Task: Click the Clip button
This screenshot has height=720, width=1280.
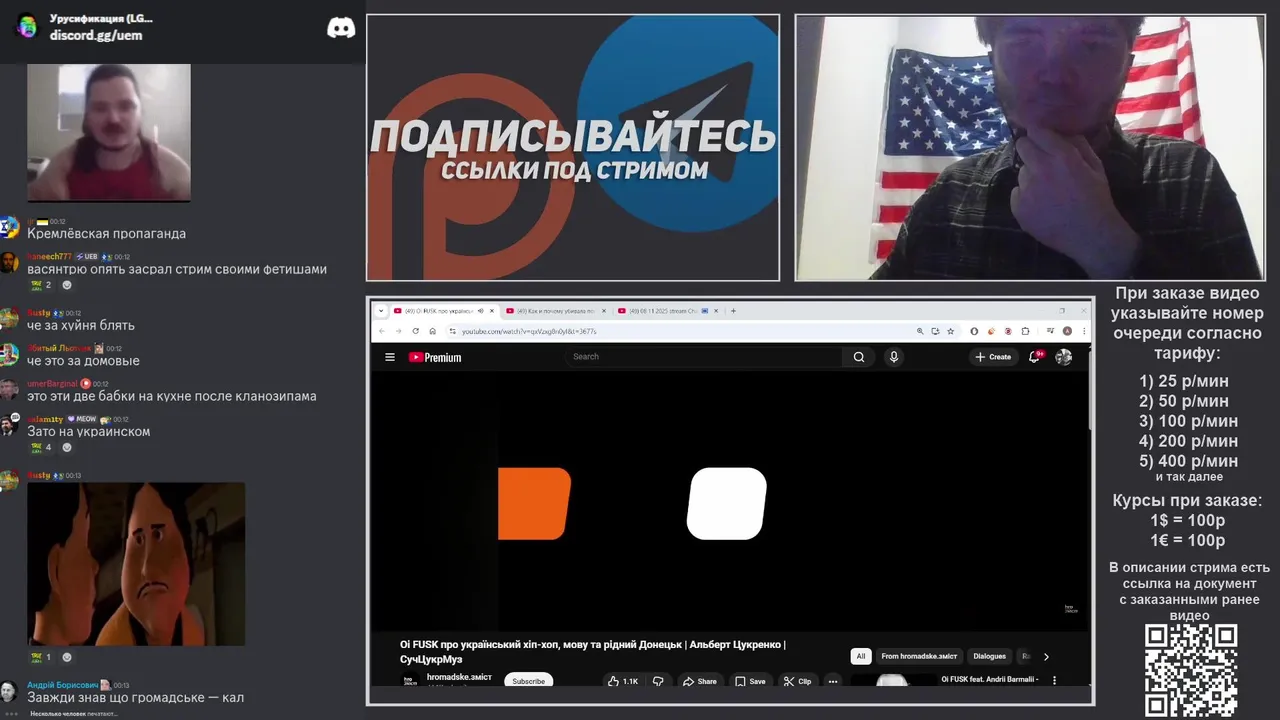Action: pyautogui.click(x=797, y=681)
